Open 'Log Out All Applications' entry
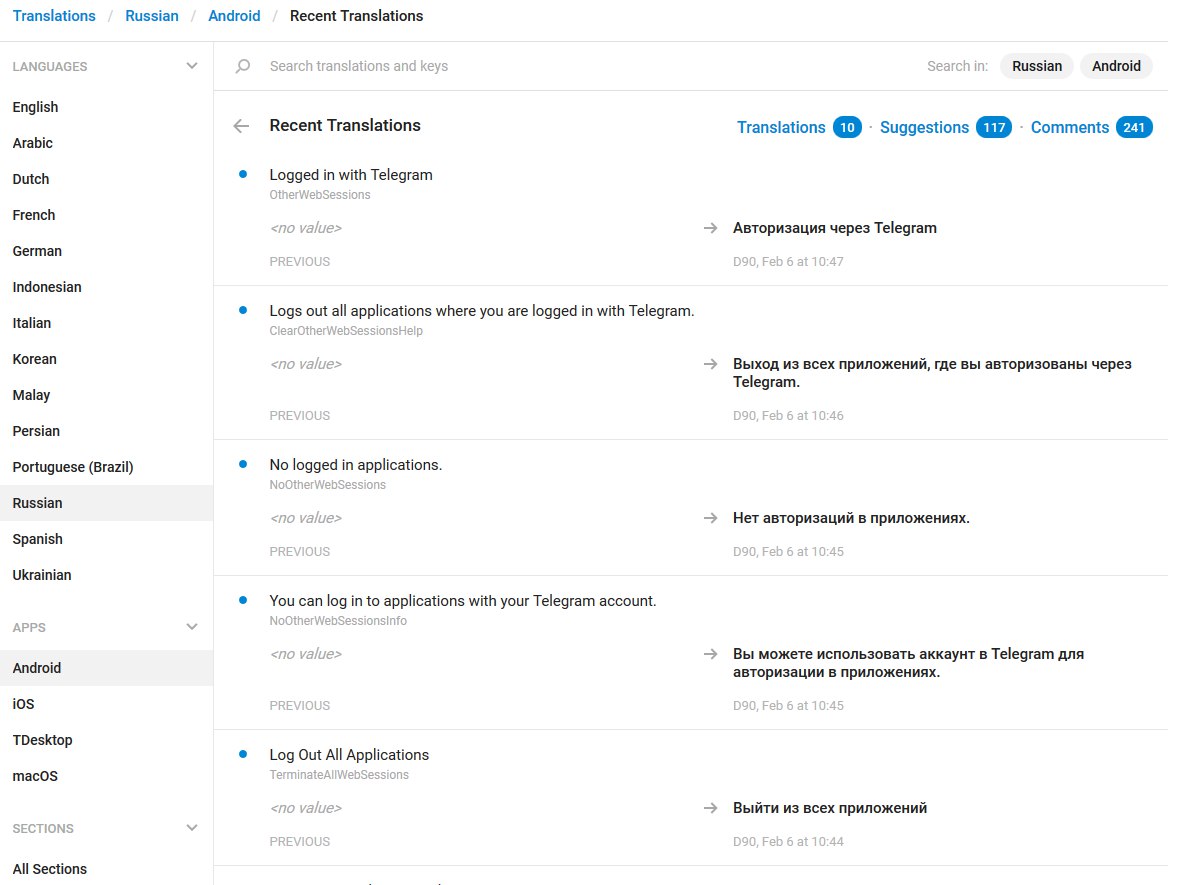1177x885 pixels. pos(349,754)
